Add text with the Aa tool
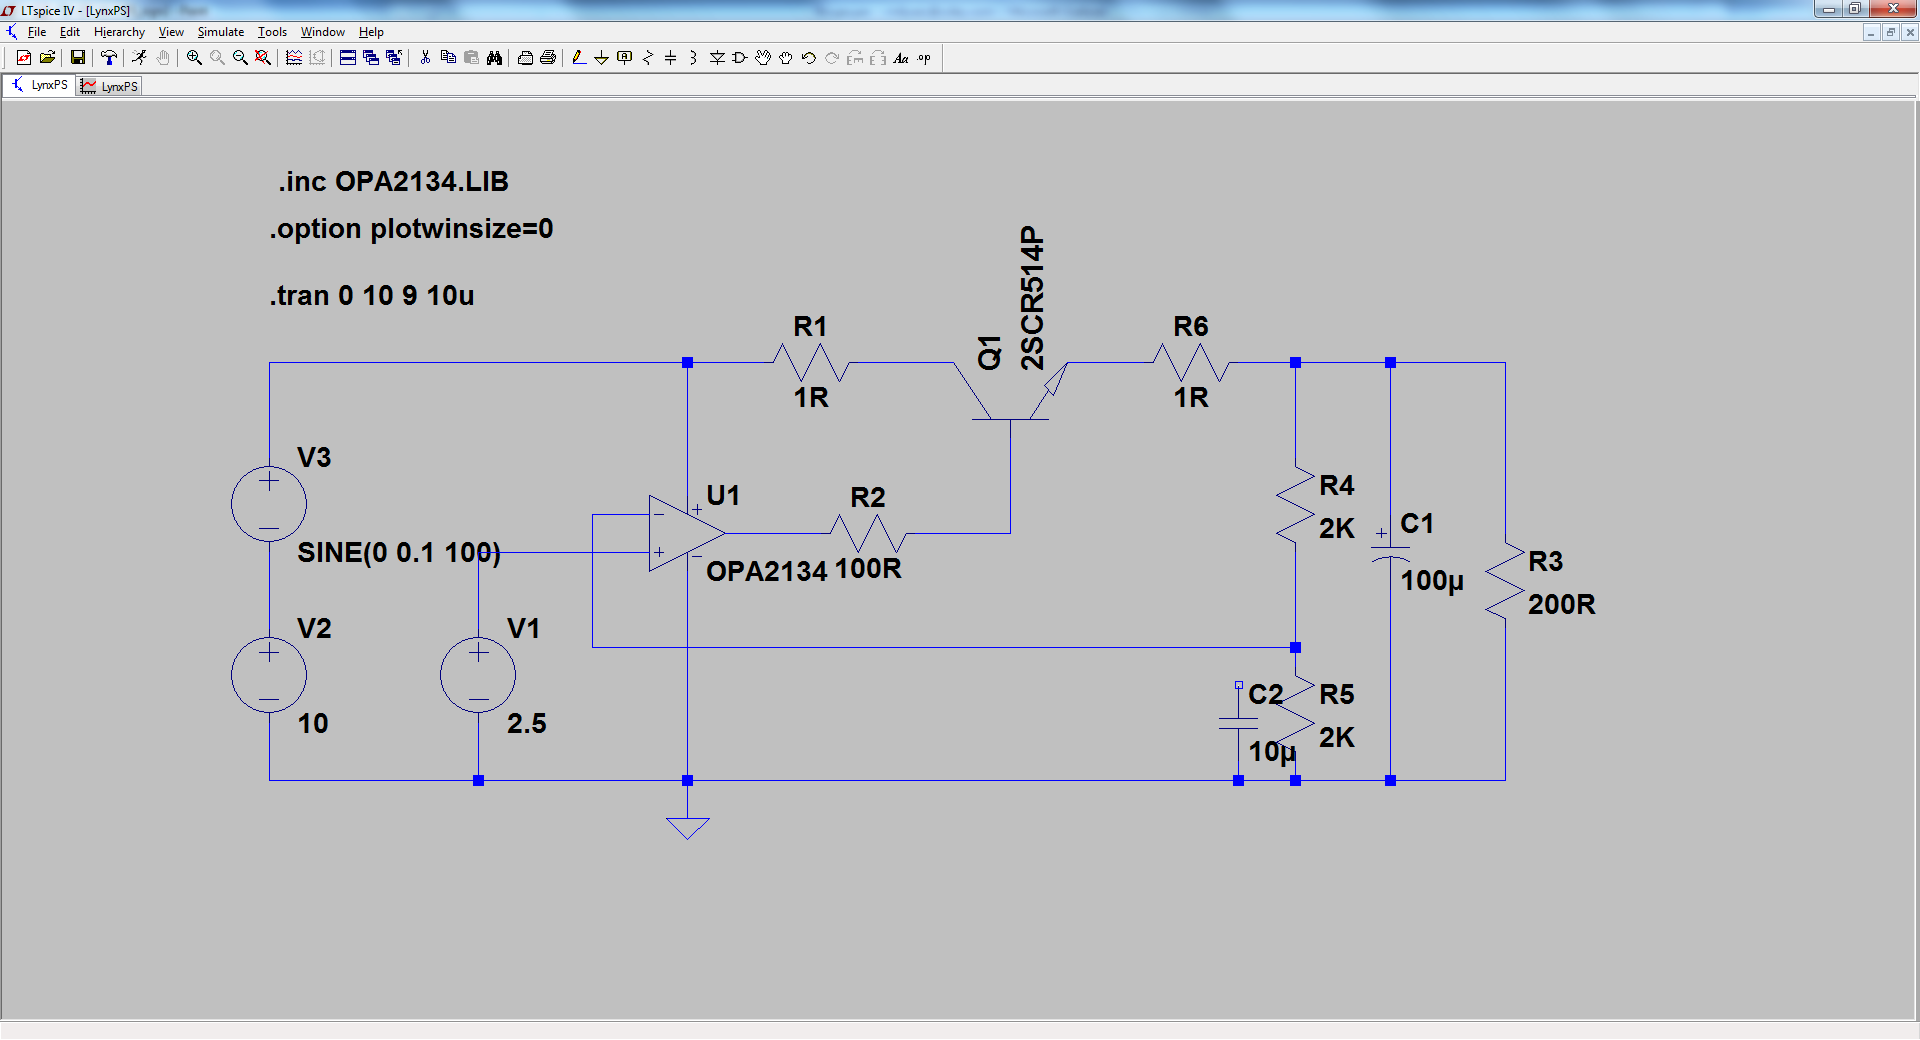The height and width of the screenshot is (1040, 1920). tap(901, 58)
